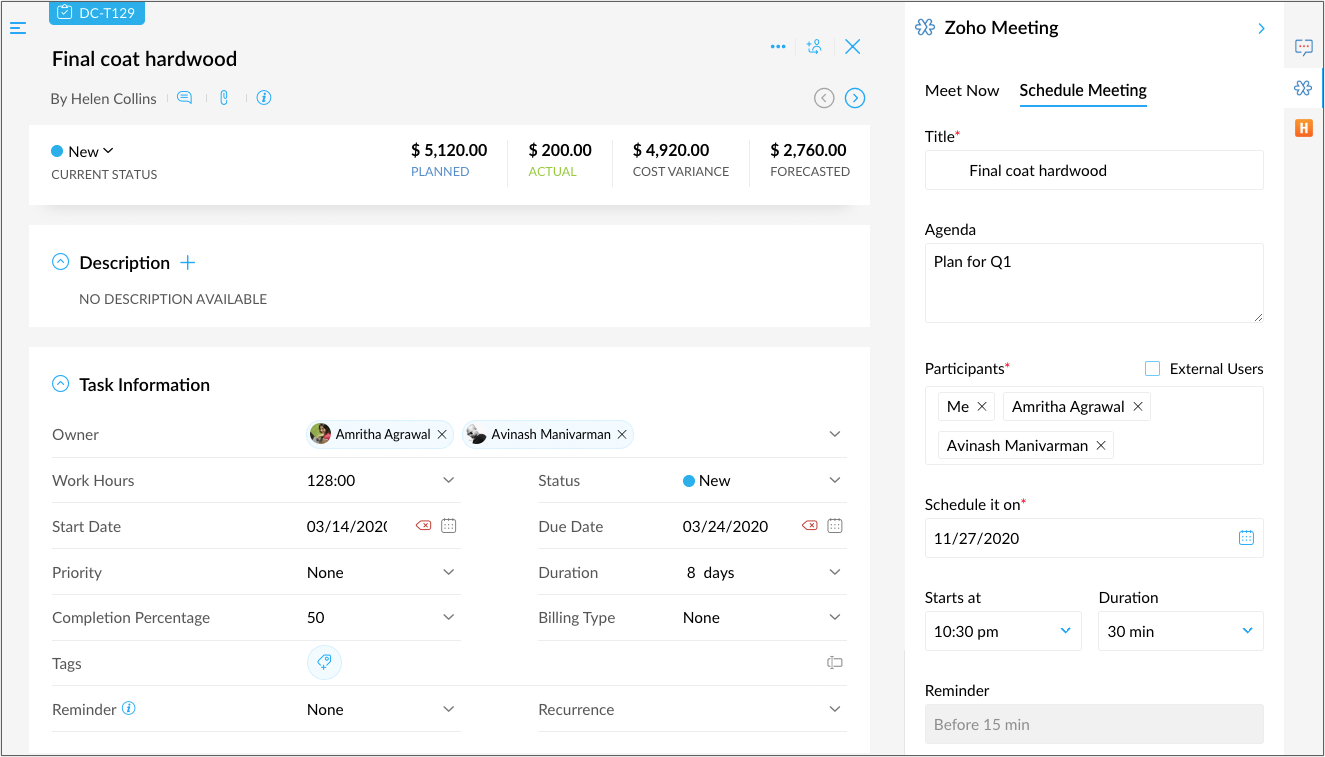The image size is (1325, 757).
Task: Remove Amritha Agrawal from participants
Action: click(1137, 407)
